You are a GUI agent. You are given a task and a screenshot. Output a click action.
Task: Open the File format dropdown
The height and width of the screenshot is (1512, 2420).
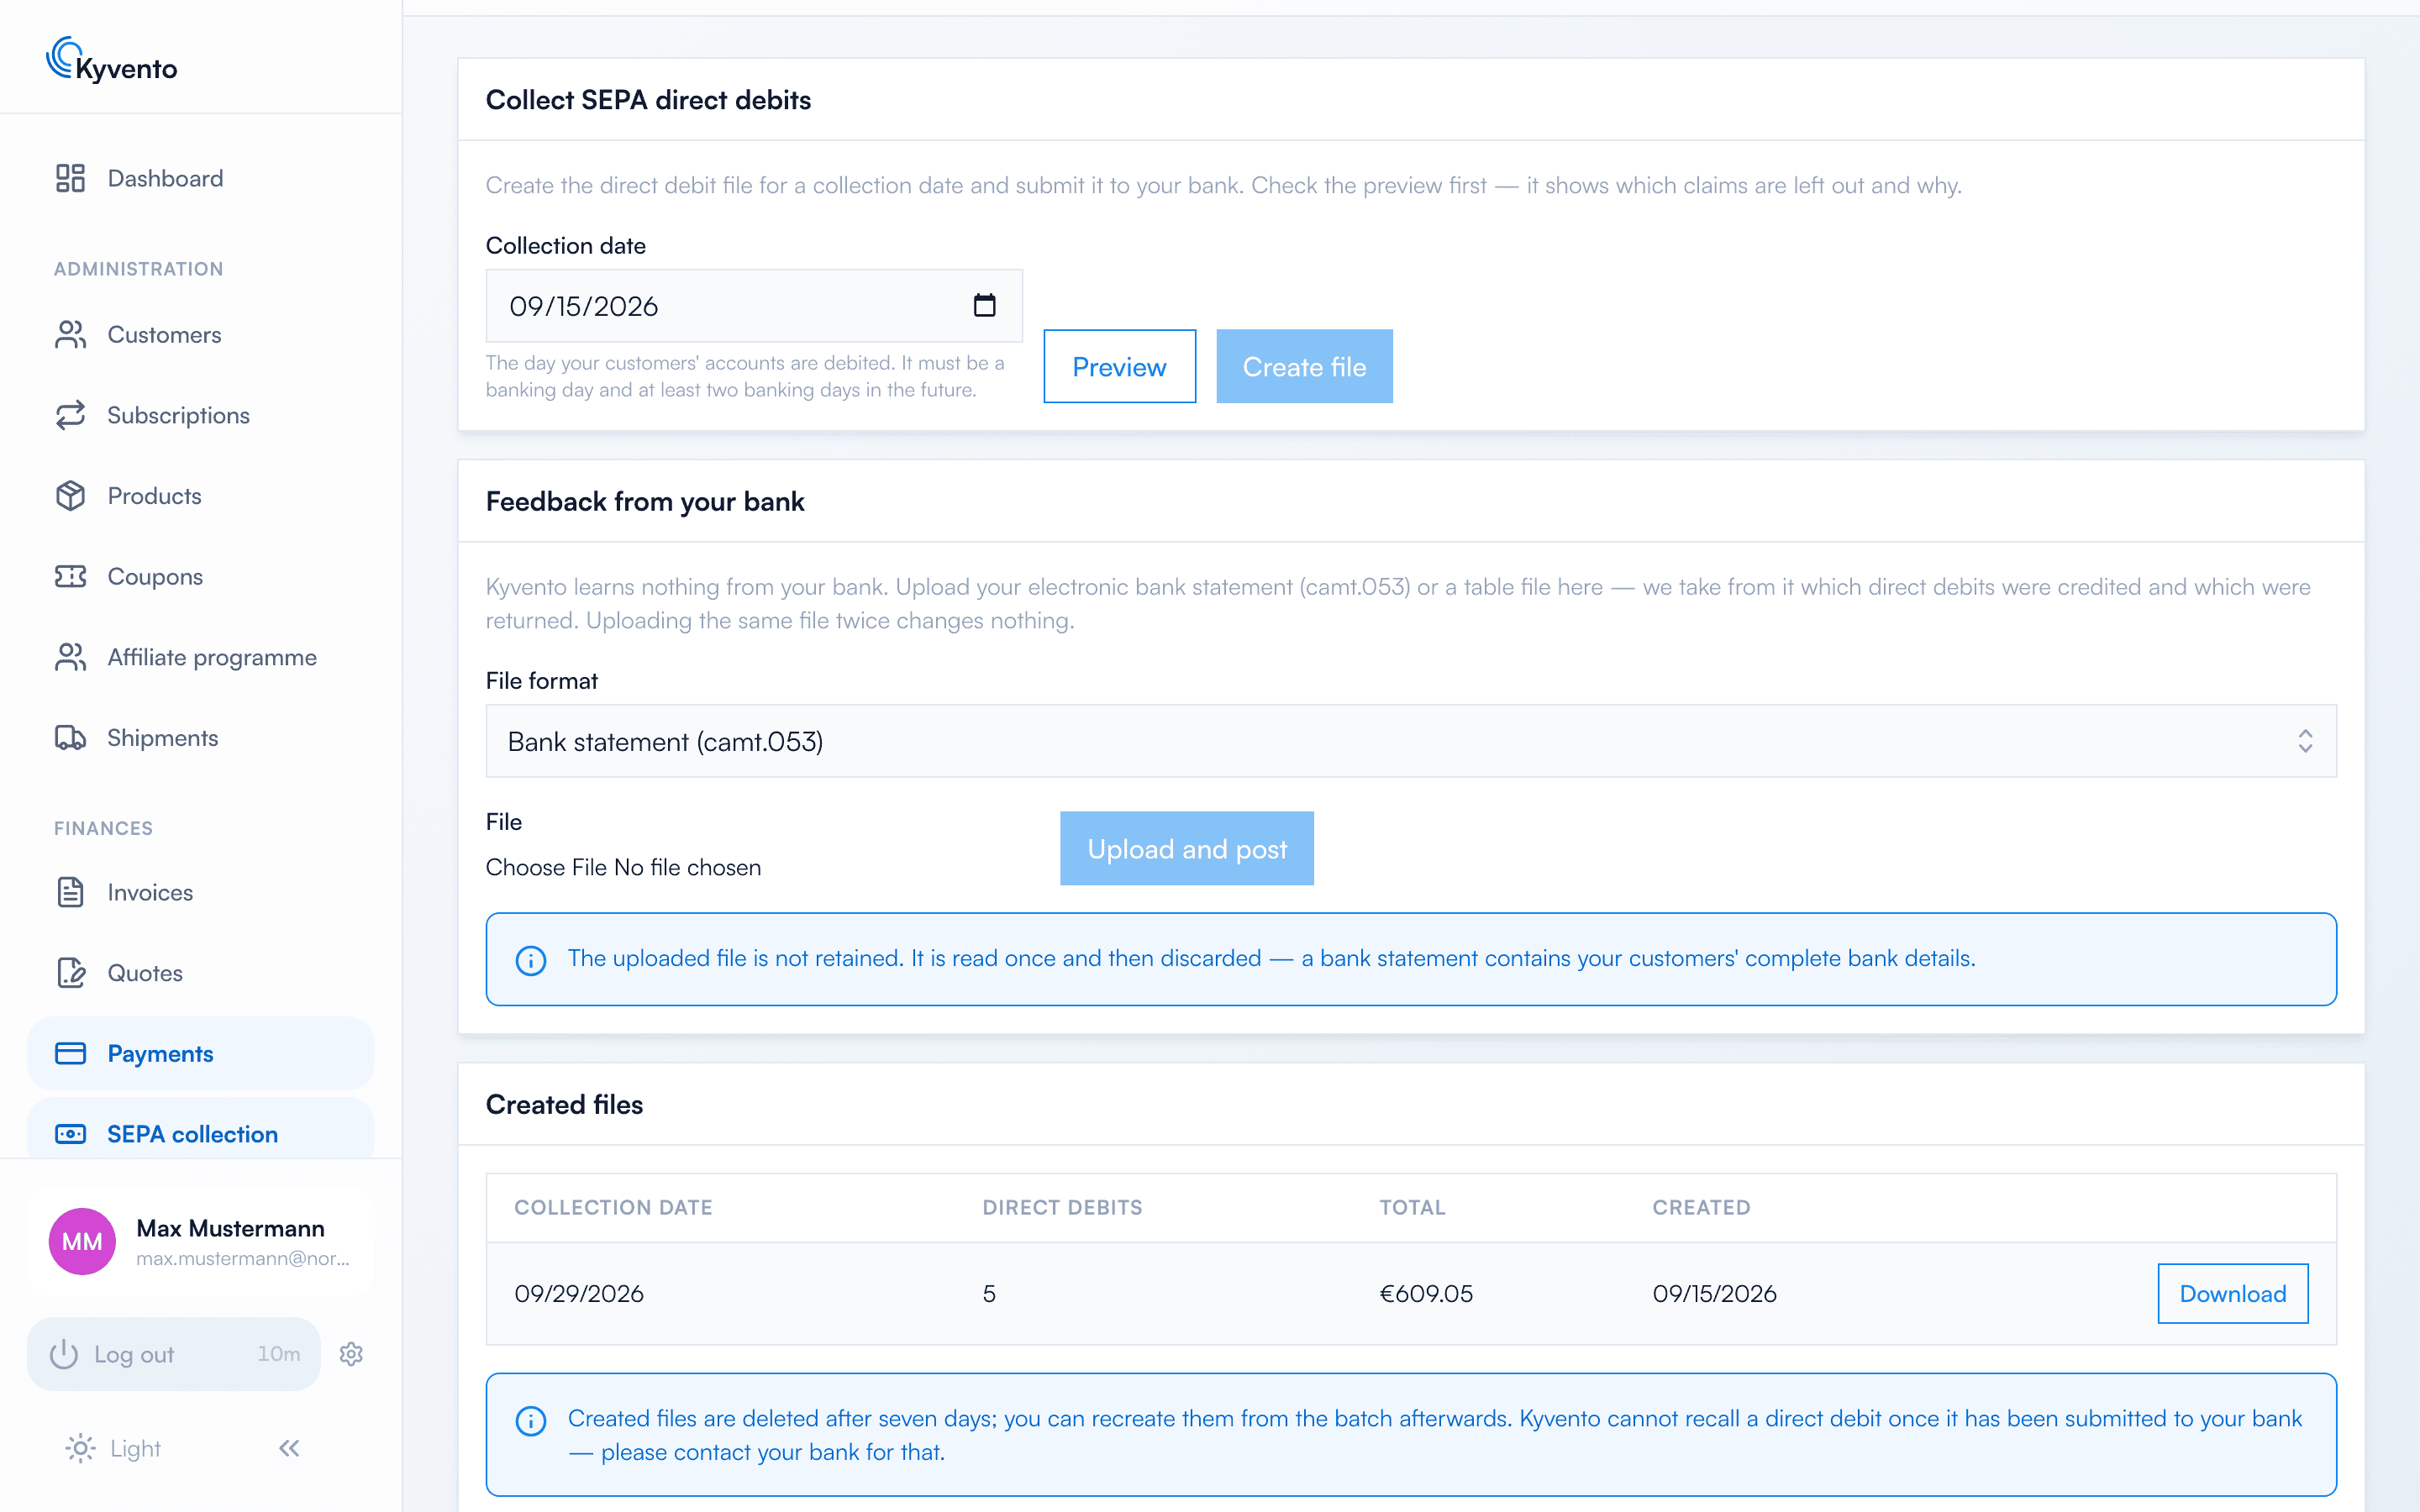(1411, 741)
